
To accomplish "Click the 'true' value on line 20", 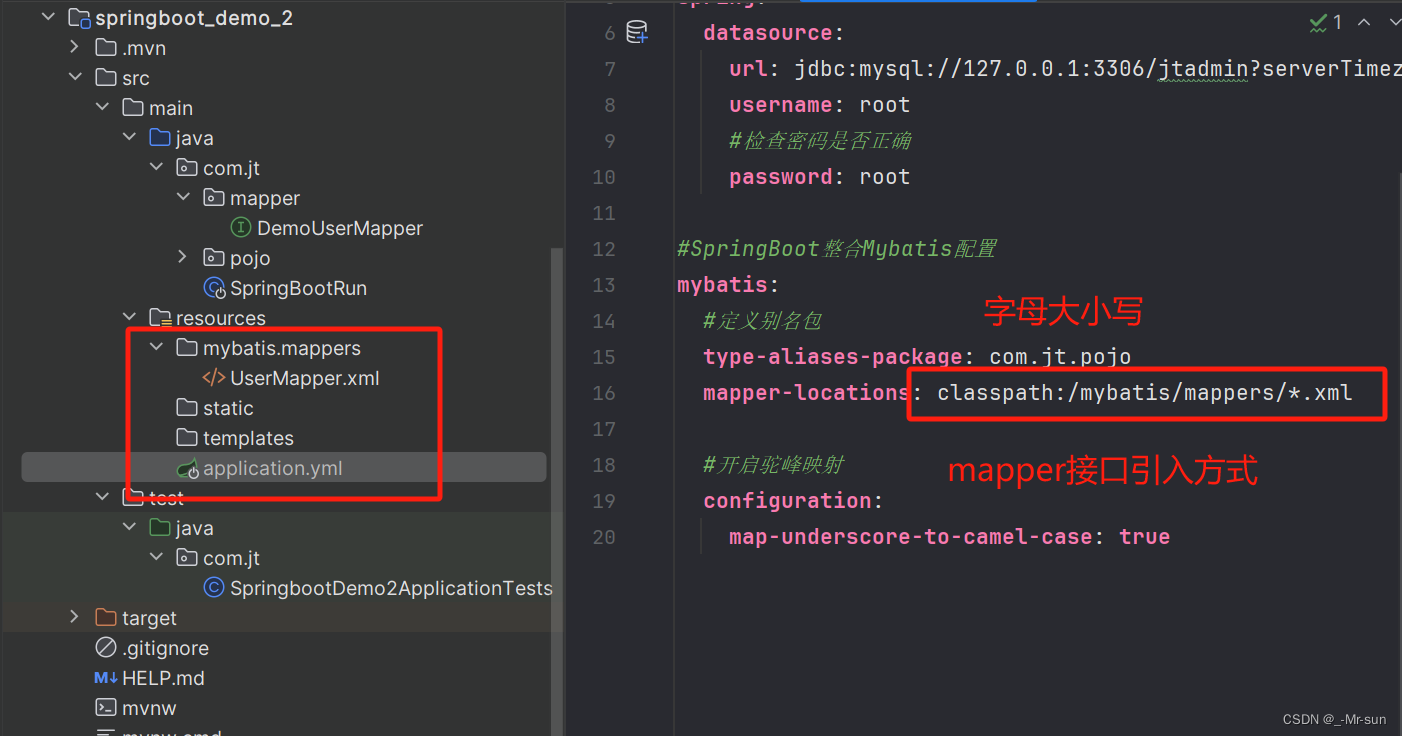I will point(1144,537).
